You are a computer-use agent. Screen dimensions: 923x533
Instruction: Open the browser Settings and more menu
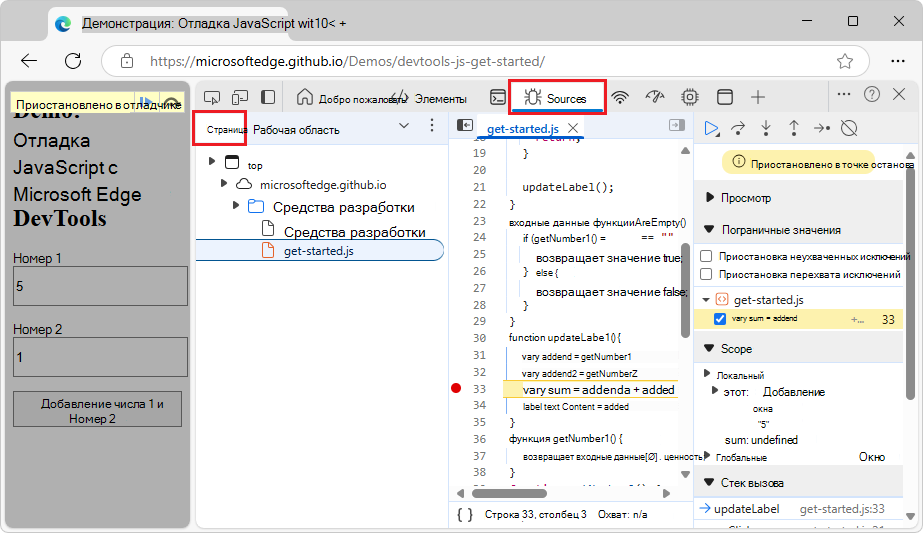(898, 61)
